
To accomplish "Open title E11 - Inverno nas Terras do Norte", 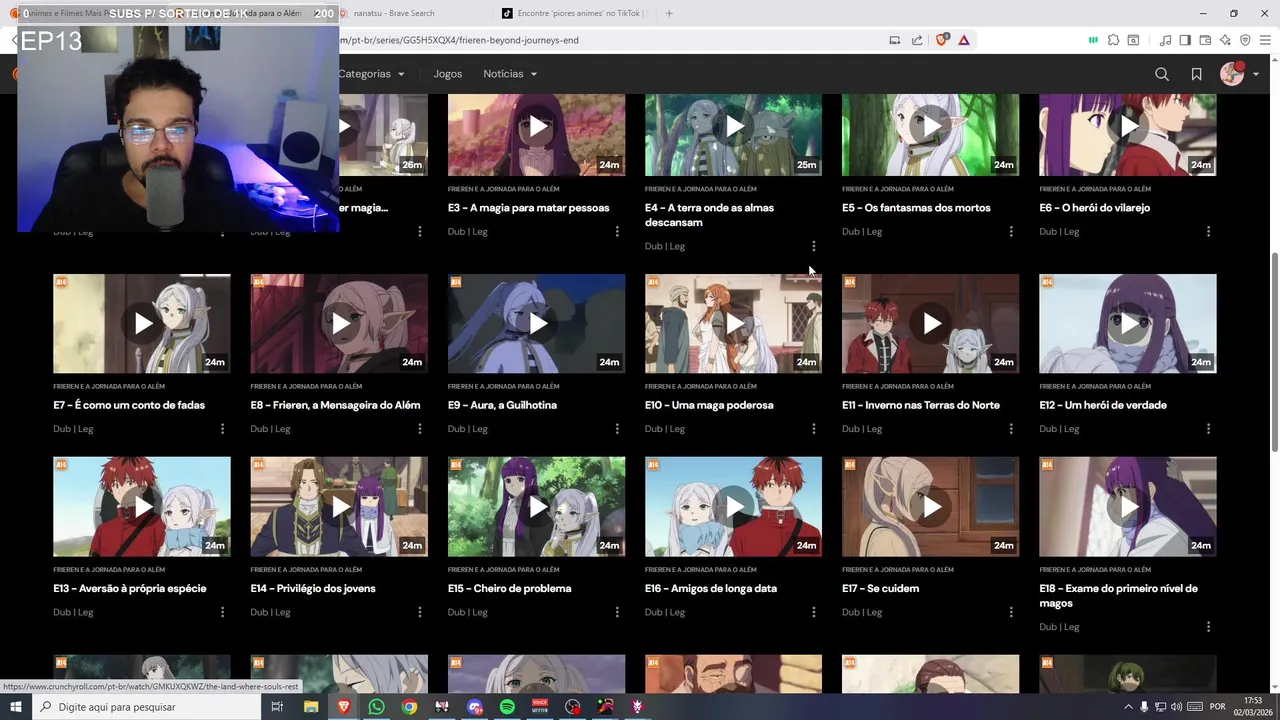I will click(921, 405).
